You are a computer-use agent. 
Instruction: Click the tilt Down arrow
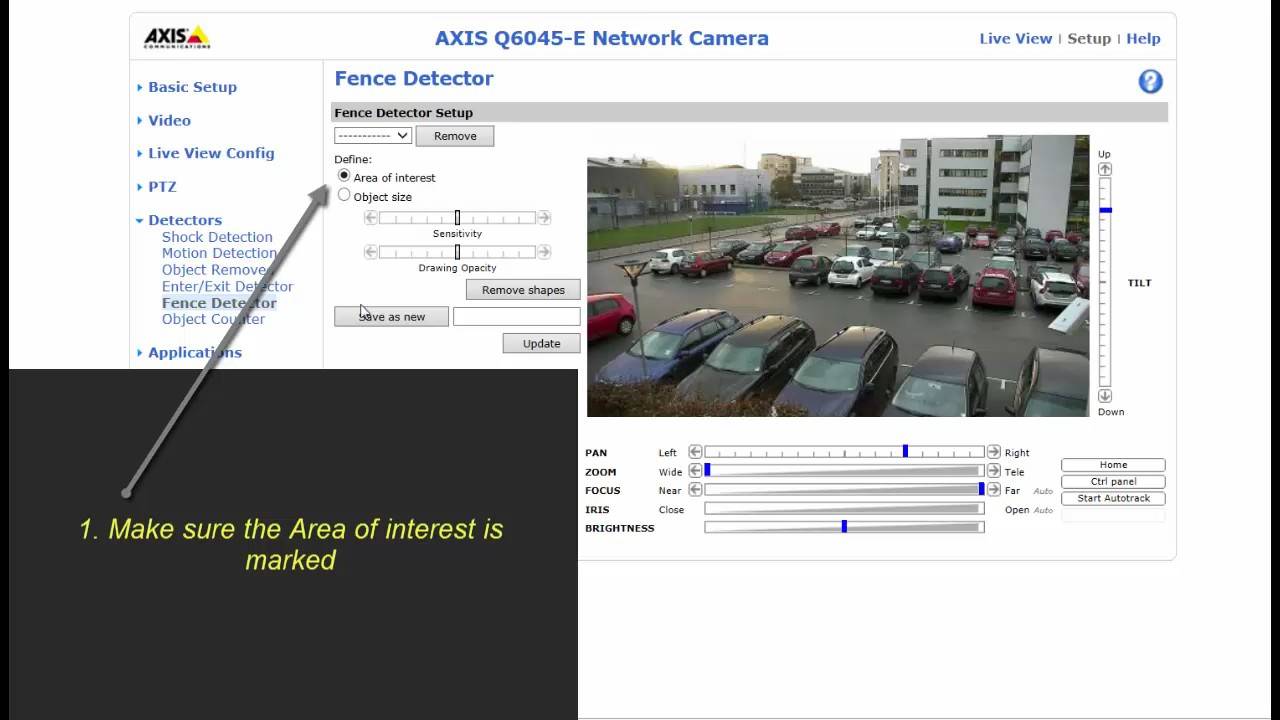point(1105,396)
